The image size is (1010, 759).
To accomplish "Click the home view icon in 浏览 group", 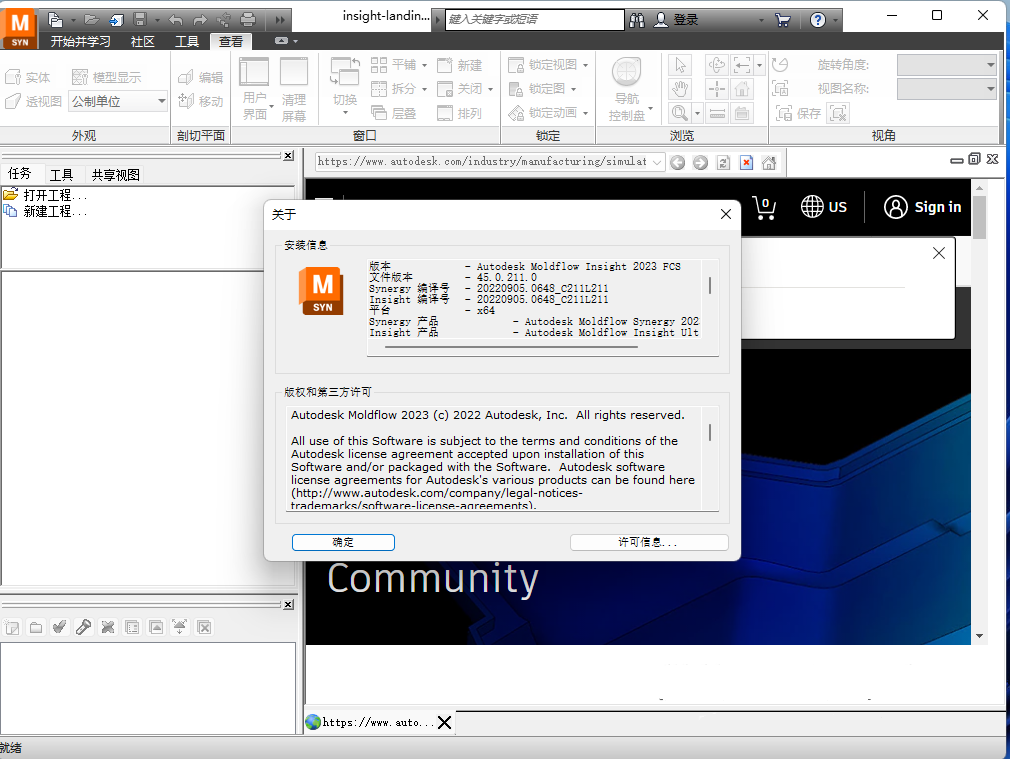I will 742,89.
